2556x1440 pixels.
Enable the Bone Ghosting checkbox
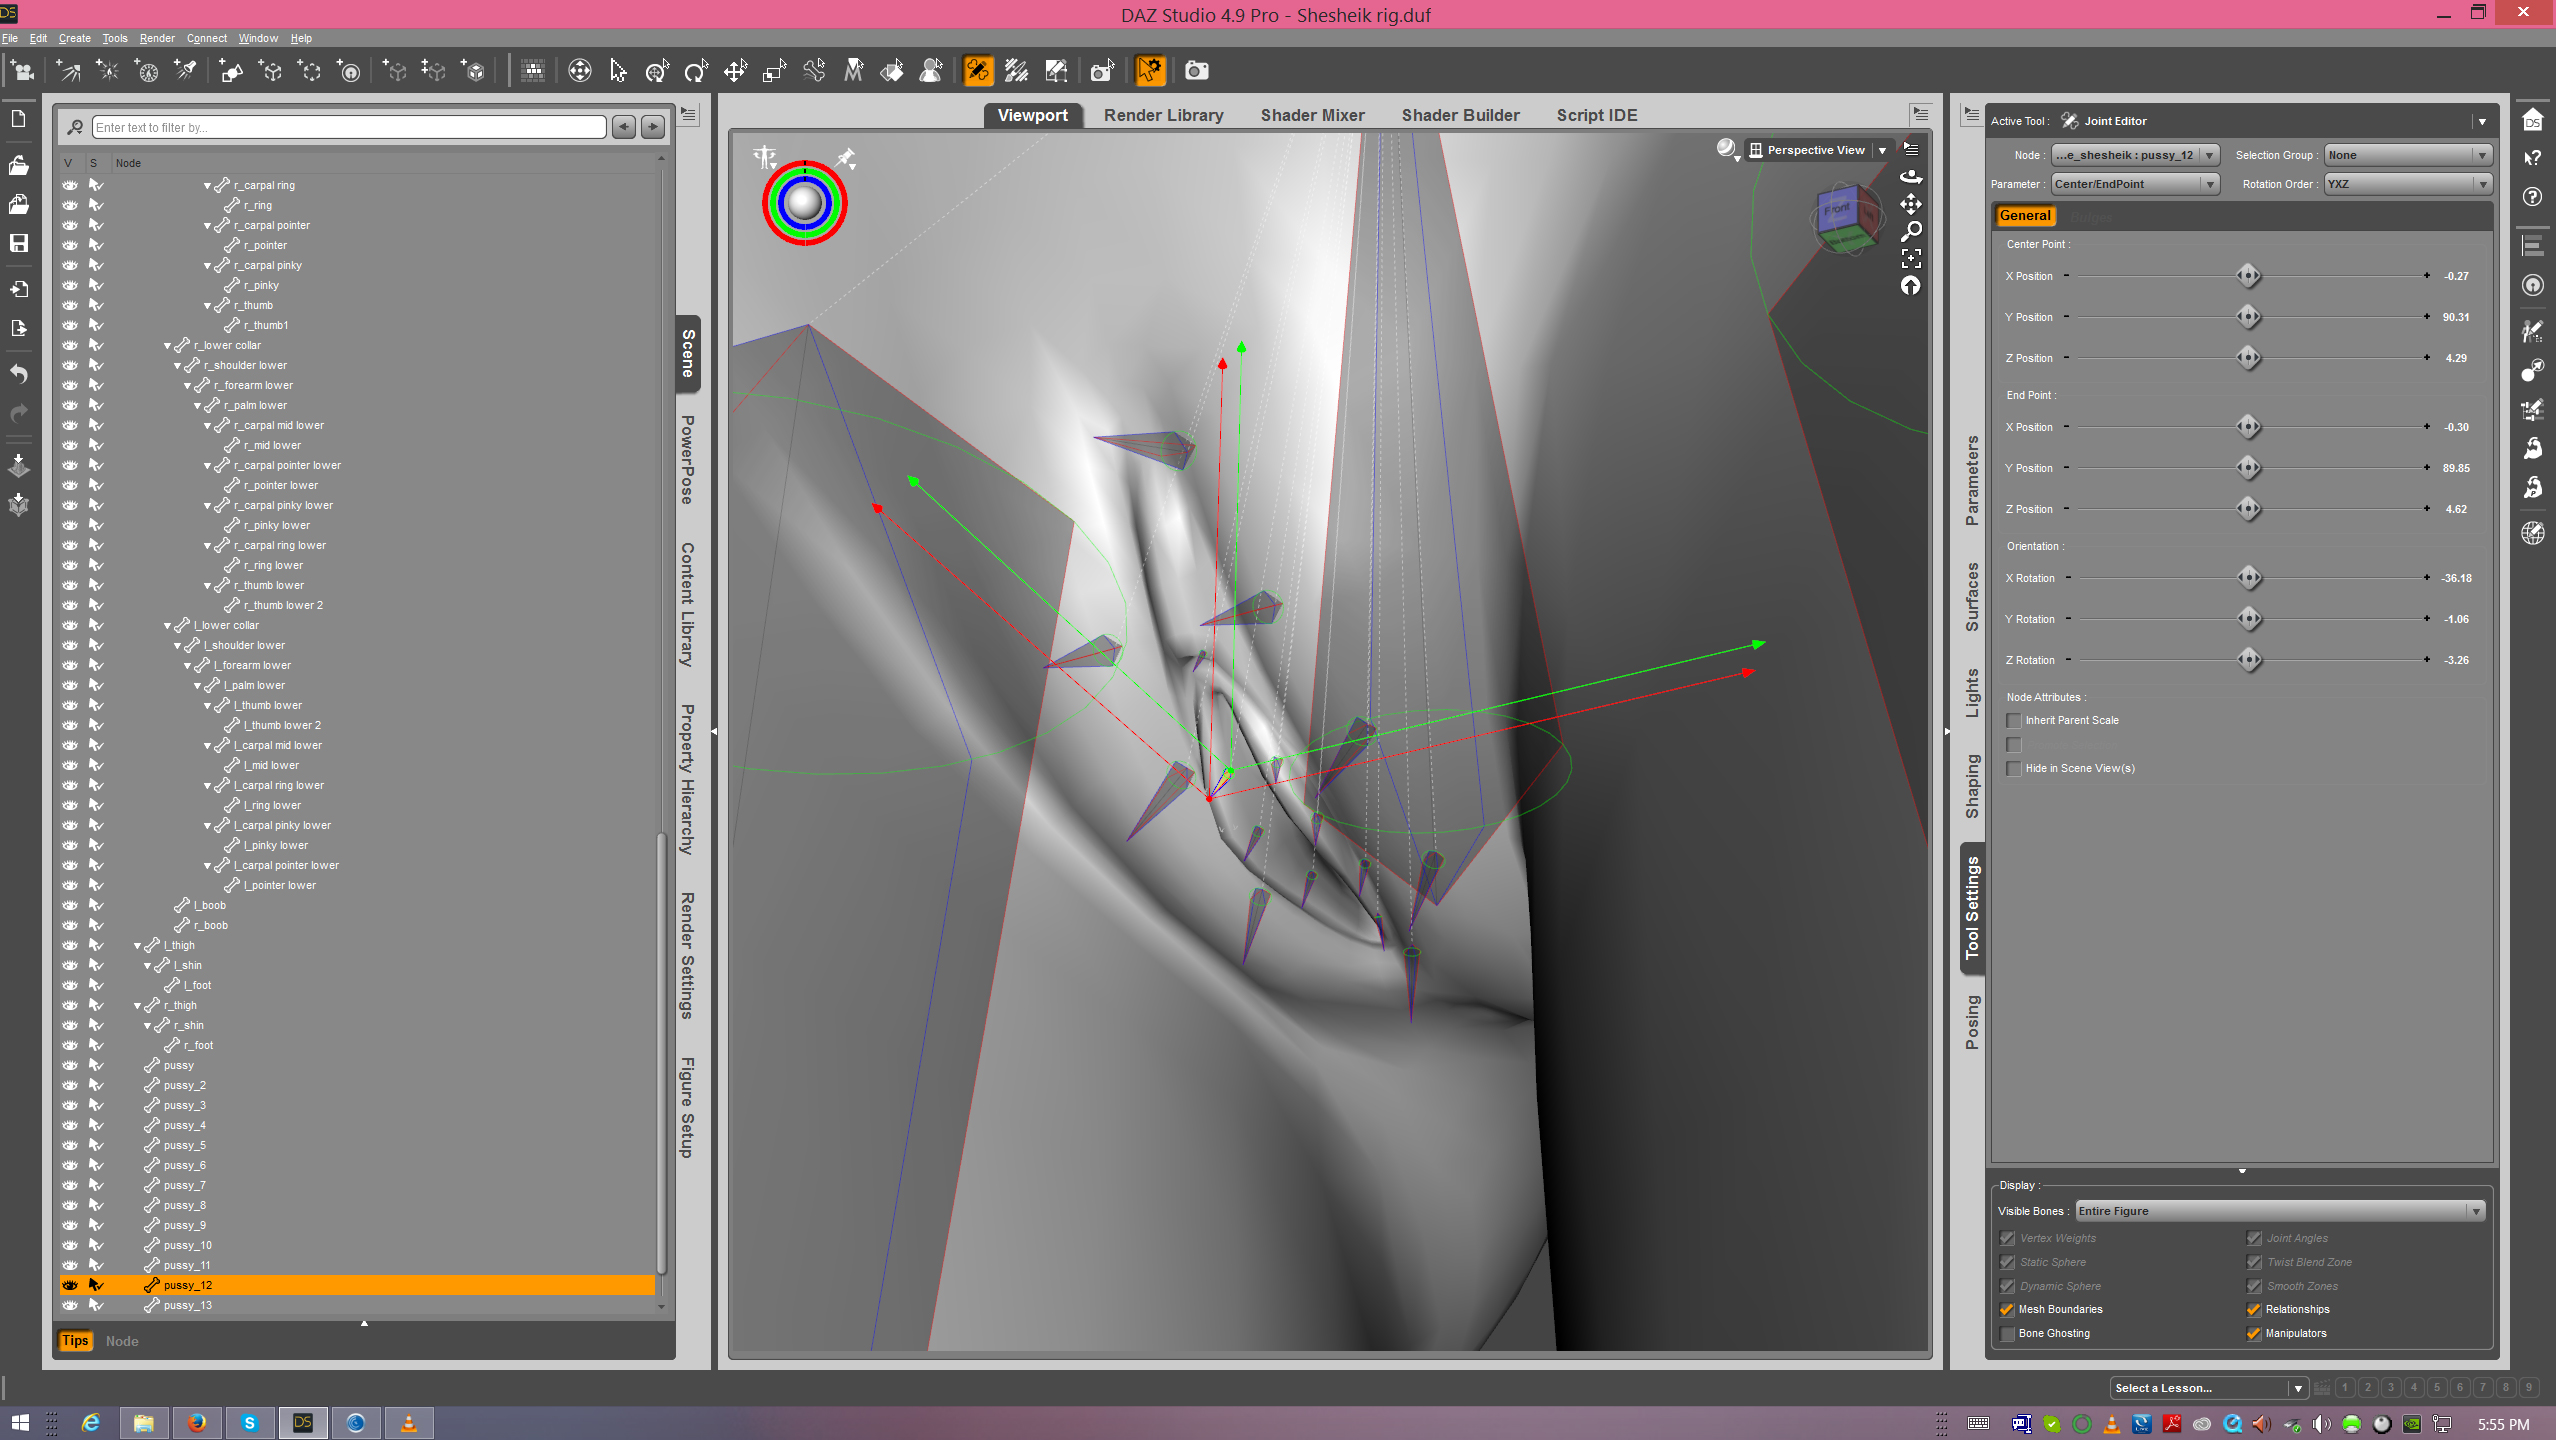pos(2007,1333)
